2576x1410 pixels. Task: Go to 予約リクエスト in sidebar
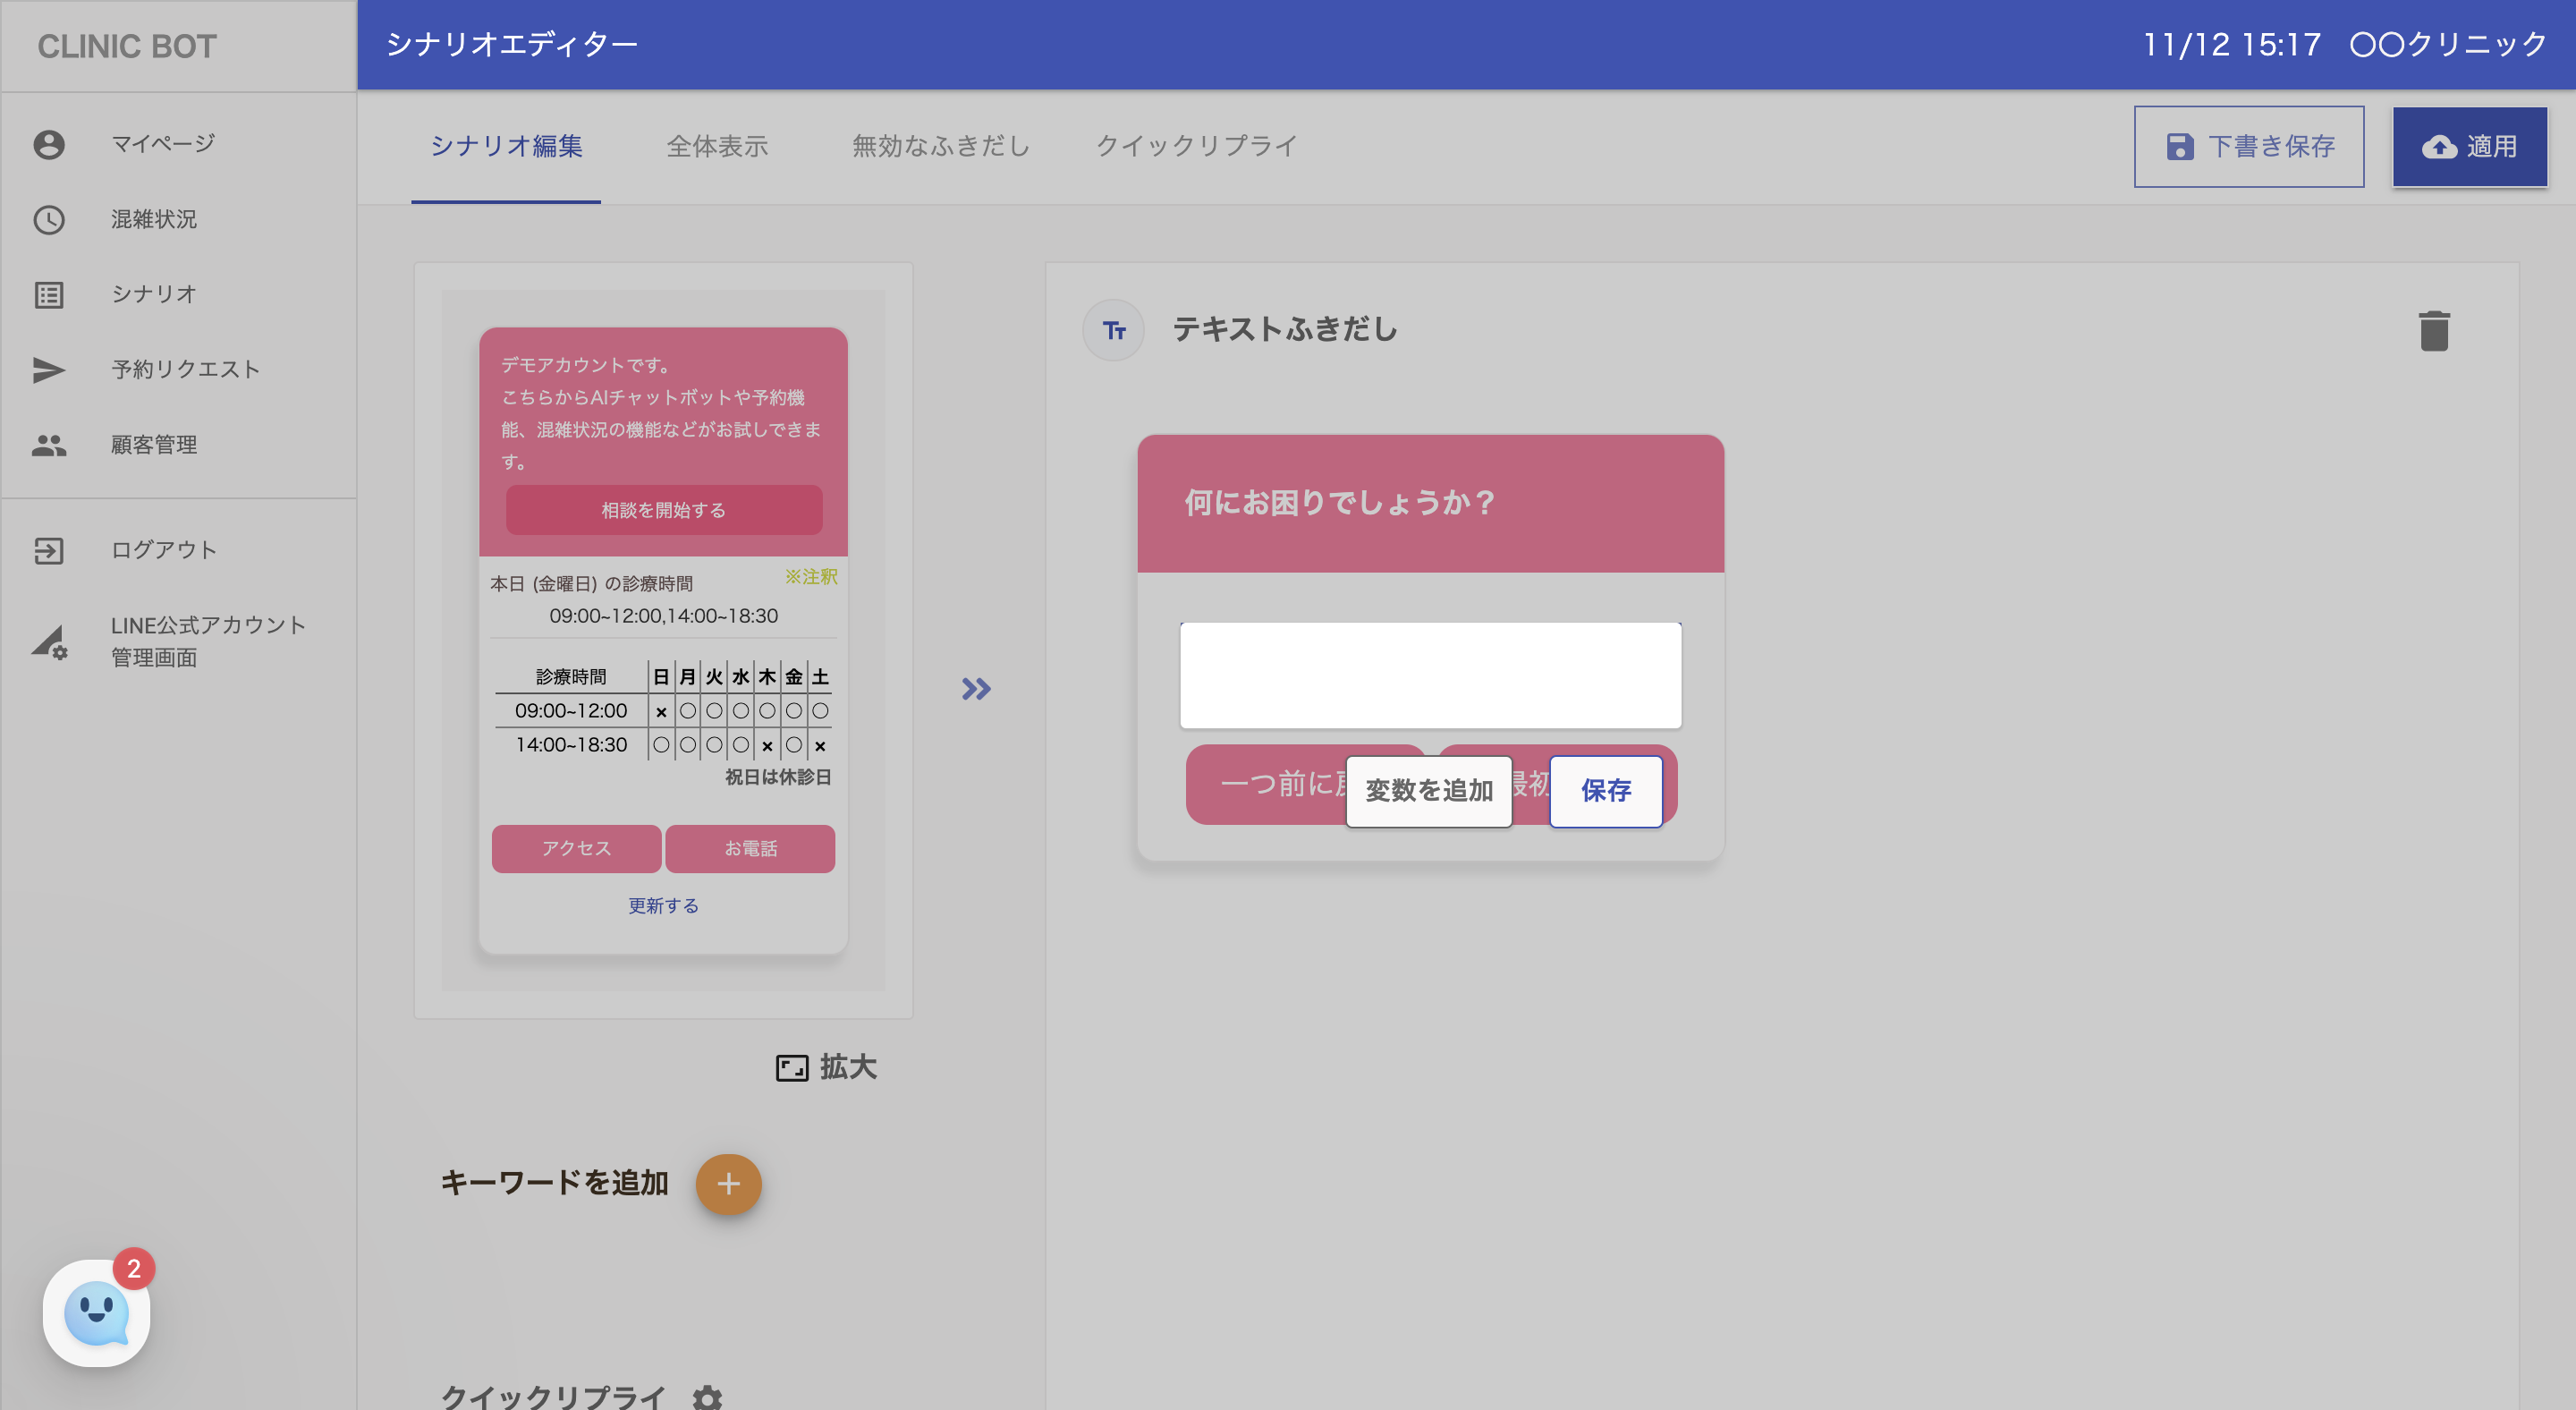185,369
